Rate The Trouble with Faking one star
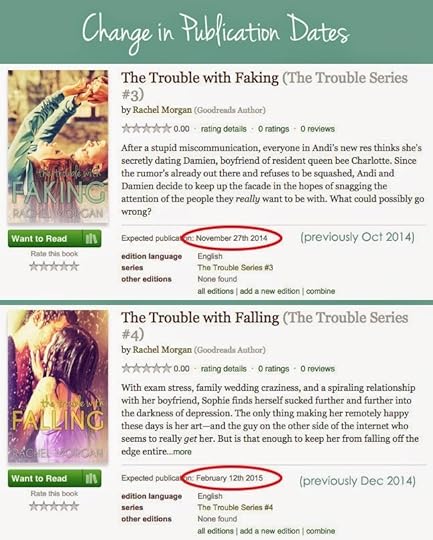This screenshot has height=540, width=433. (x=34, y=266)
